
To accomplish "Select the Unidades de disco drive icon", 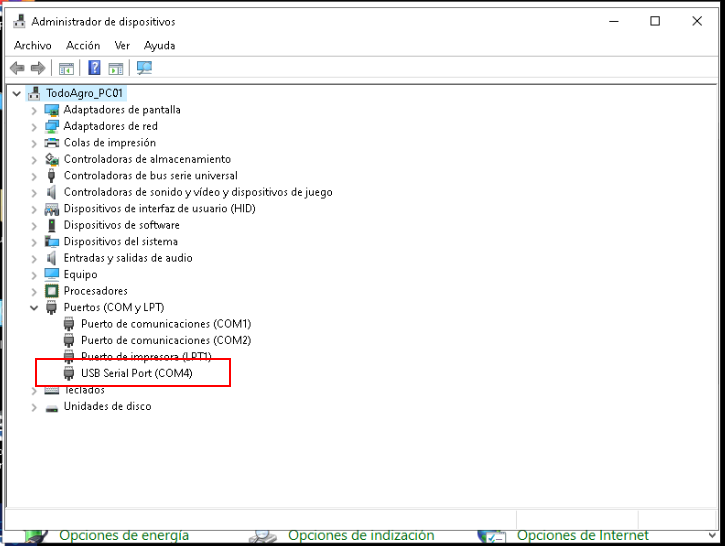I will point(52,408).
